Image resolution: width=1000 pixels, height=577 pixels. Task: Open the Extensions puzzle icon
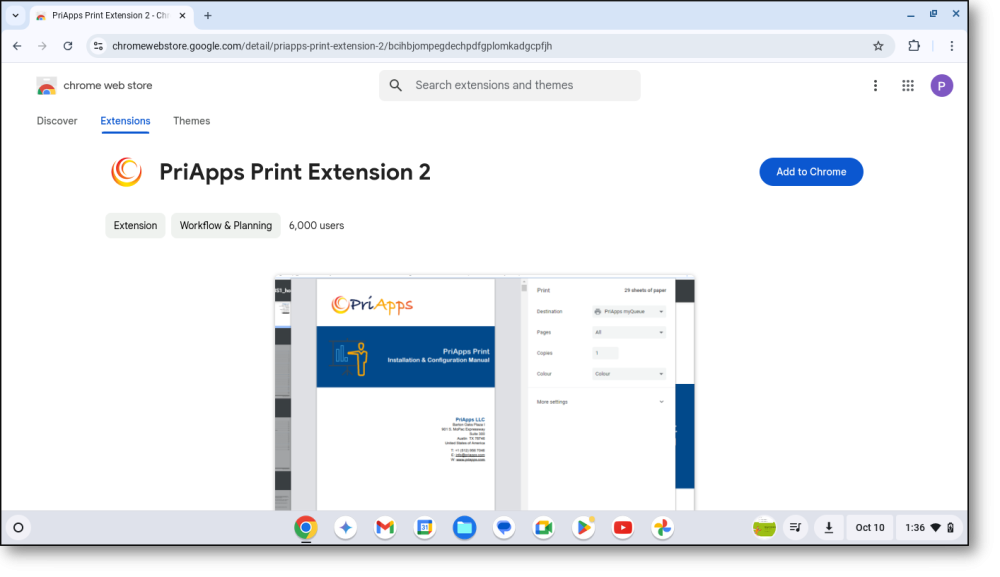pyautogui.click(x=914, y=46)
